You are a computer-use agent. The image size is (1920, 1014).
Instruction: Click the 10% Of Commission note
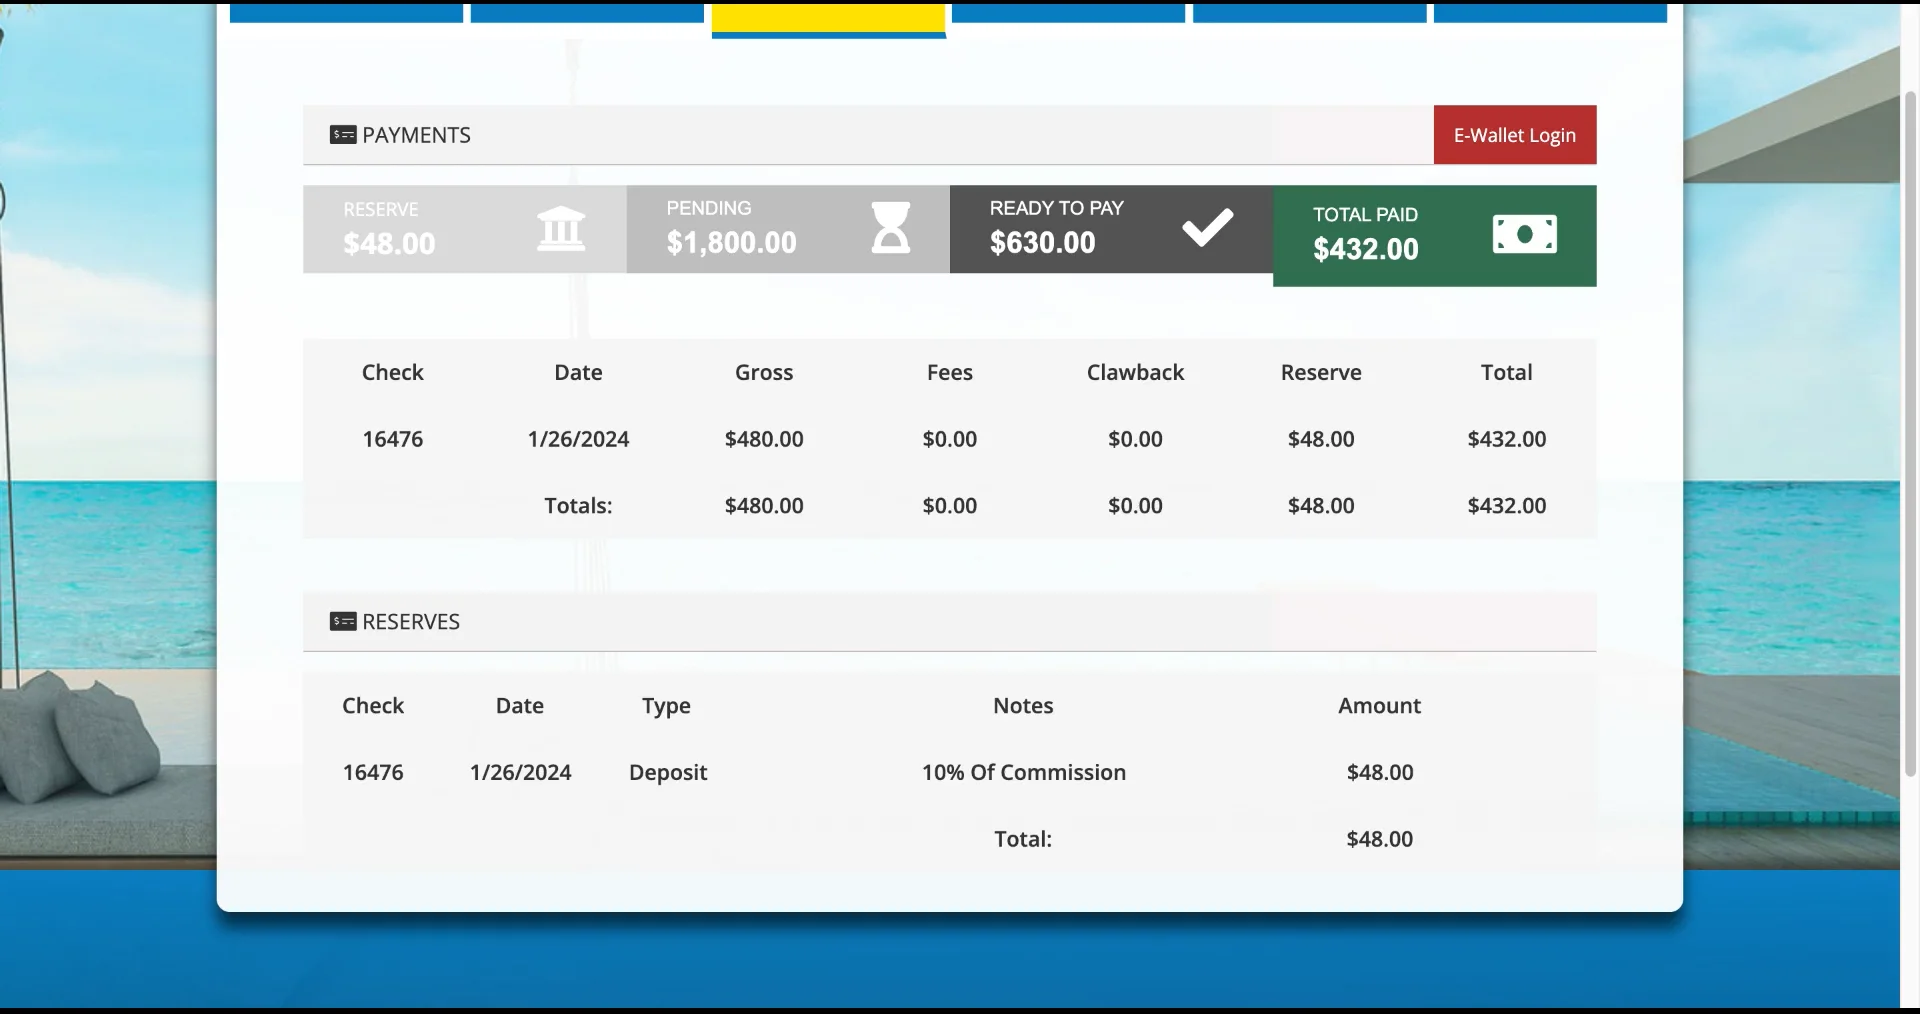(1023, 772)
